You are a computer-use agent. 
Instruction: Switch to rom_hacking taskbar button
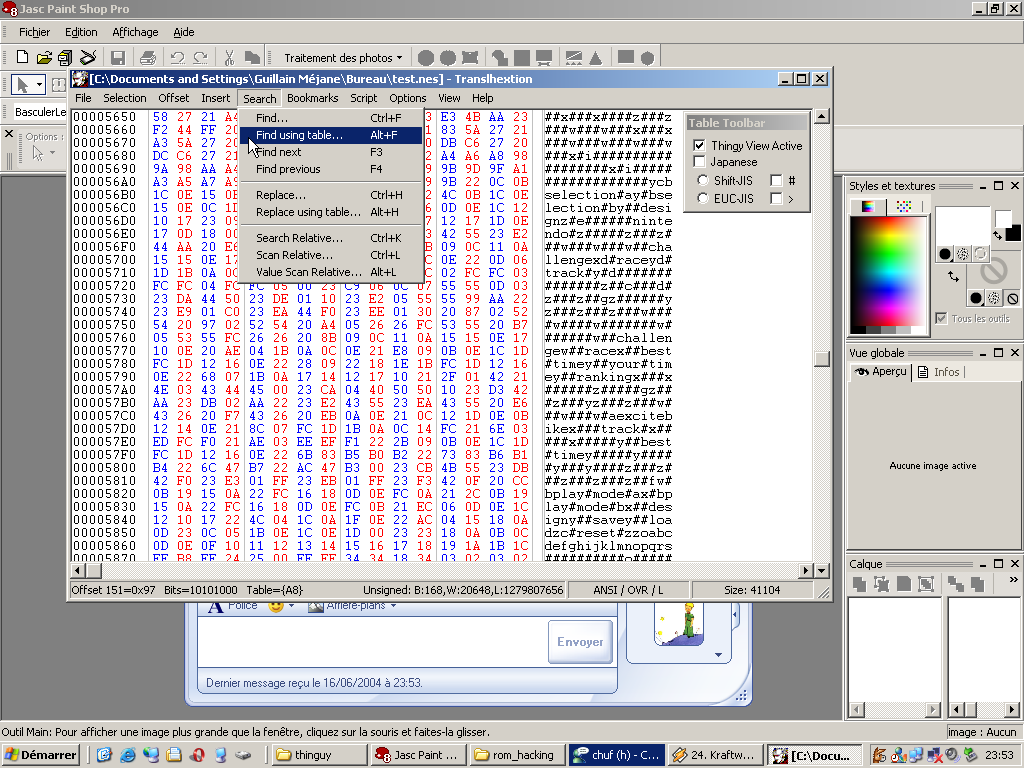point(516,755)
